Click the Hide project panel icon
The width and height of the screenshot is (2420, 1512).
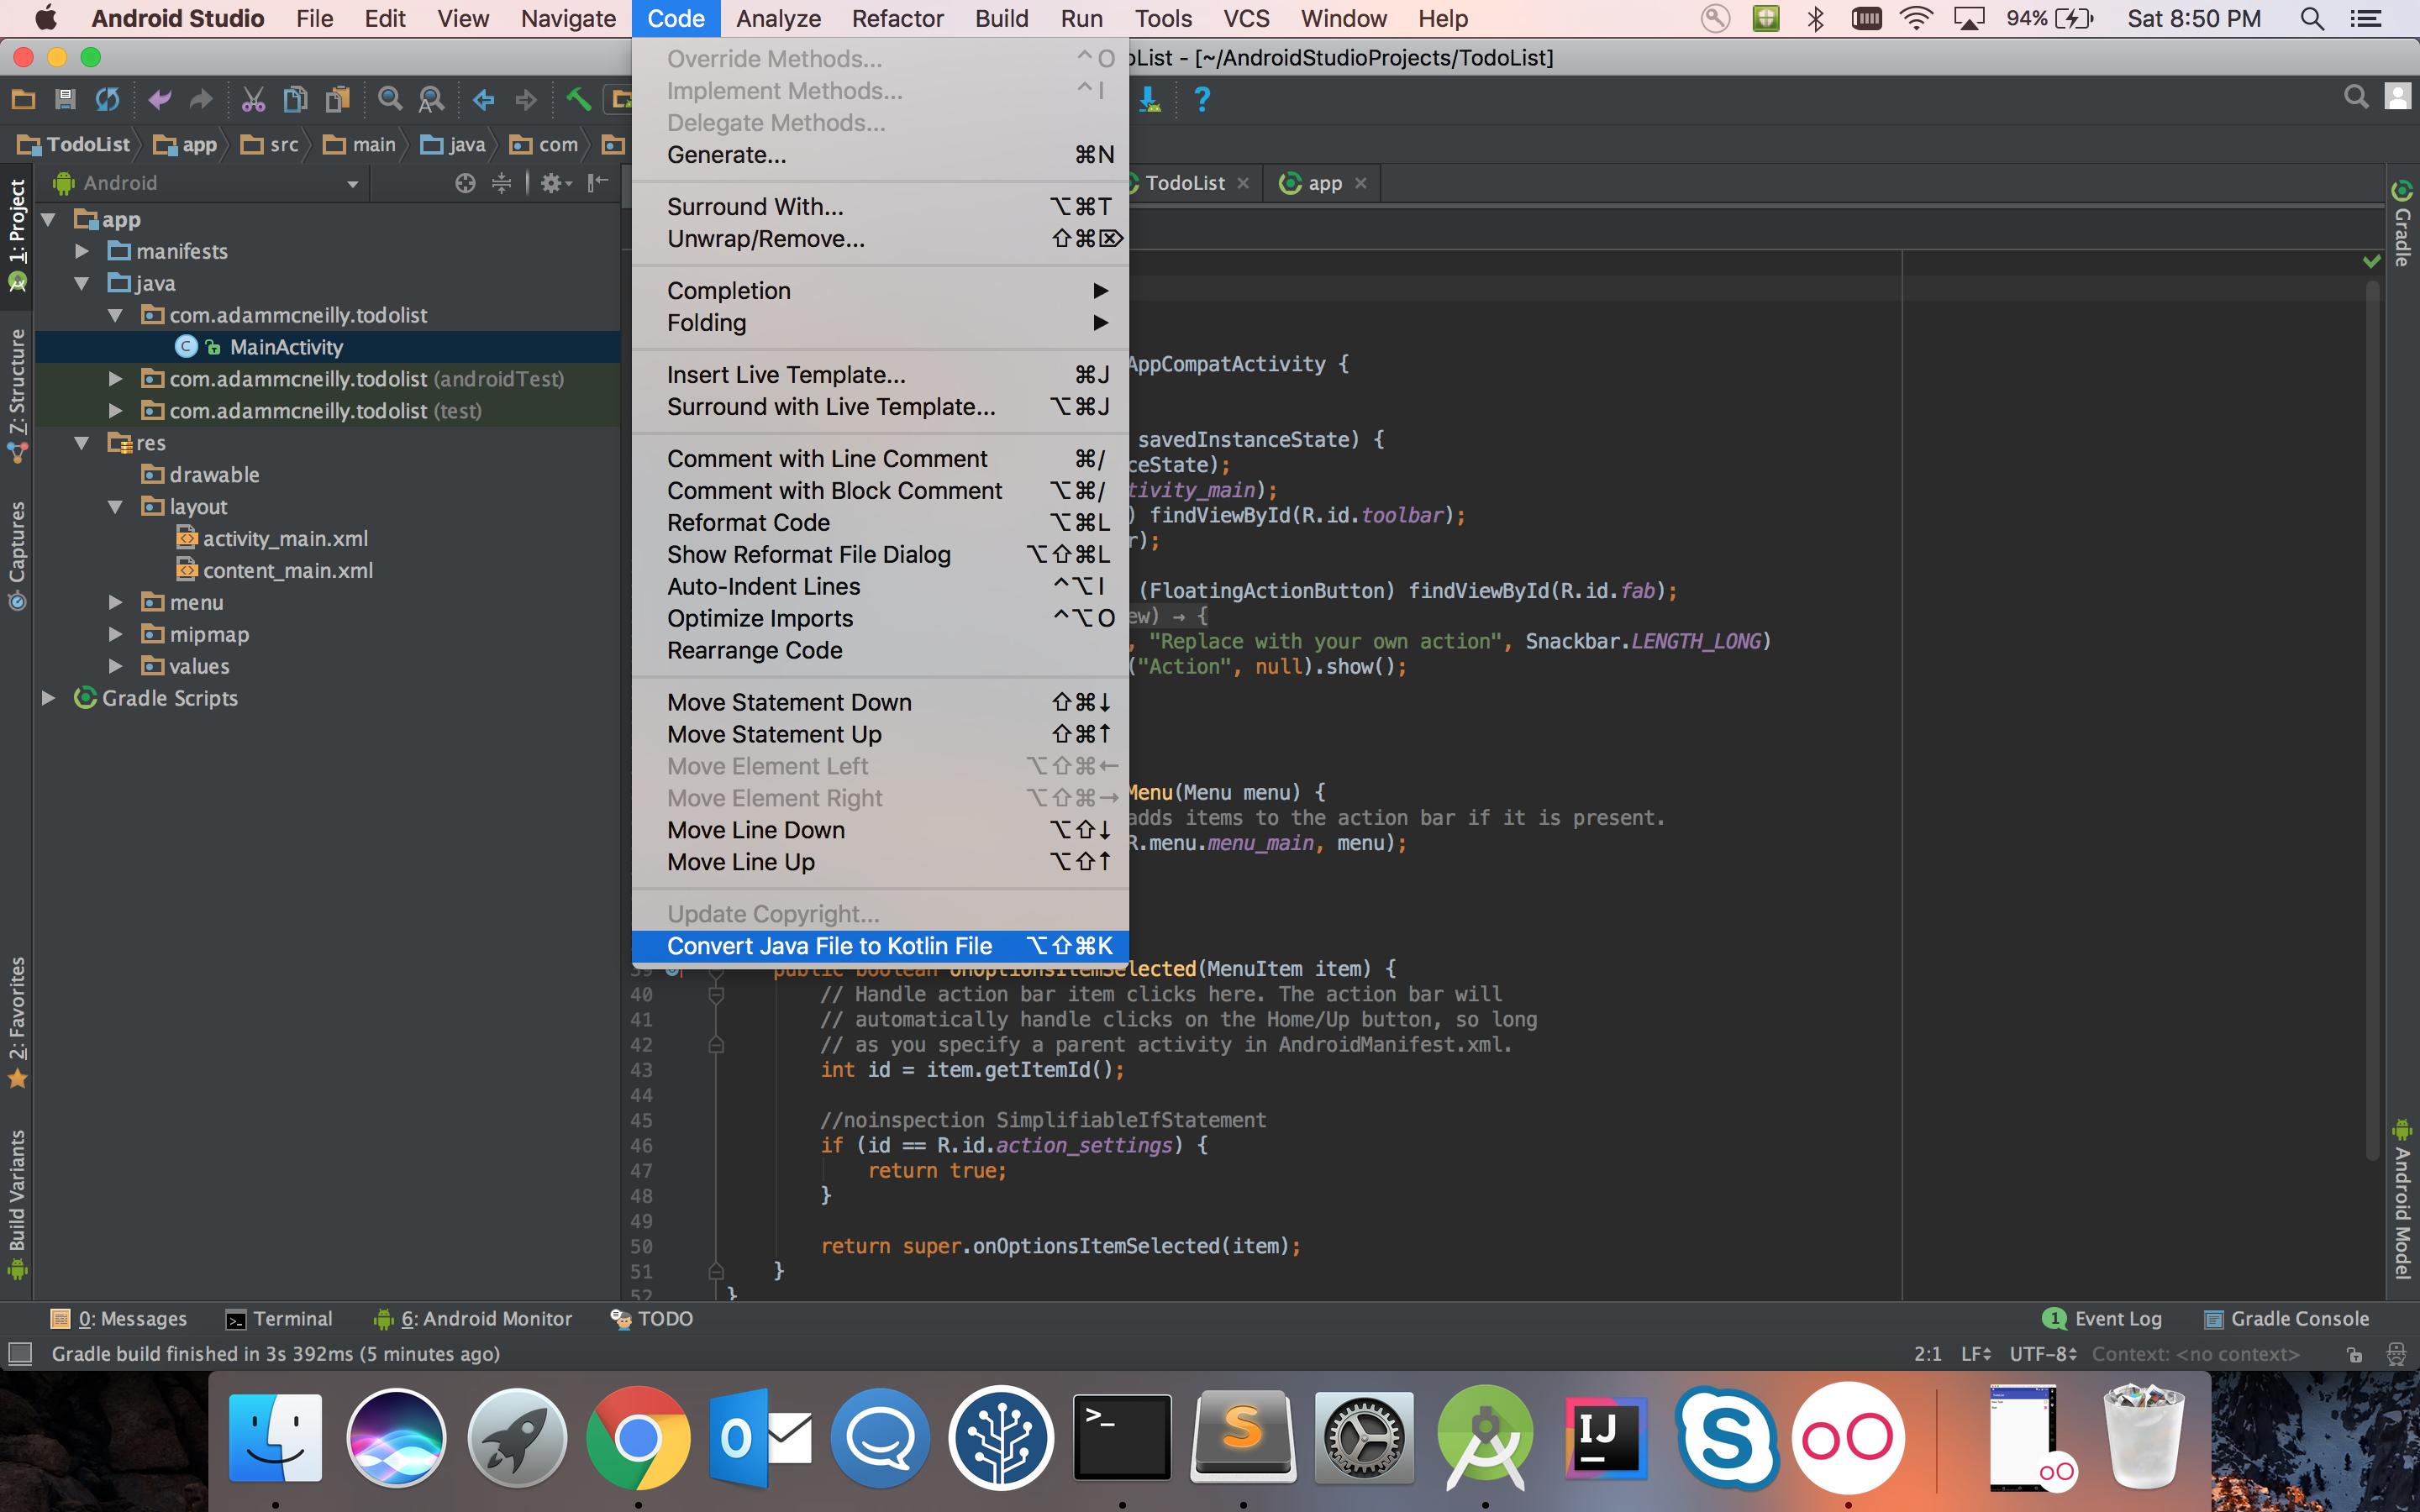598,183
